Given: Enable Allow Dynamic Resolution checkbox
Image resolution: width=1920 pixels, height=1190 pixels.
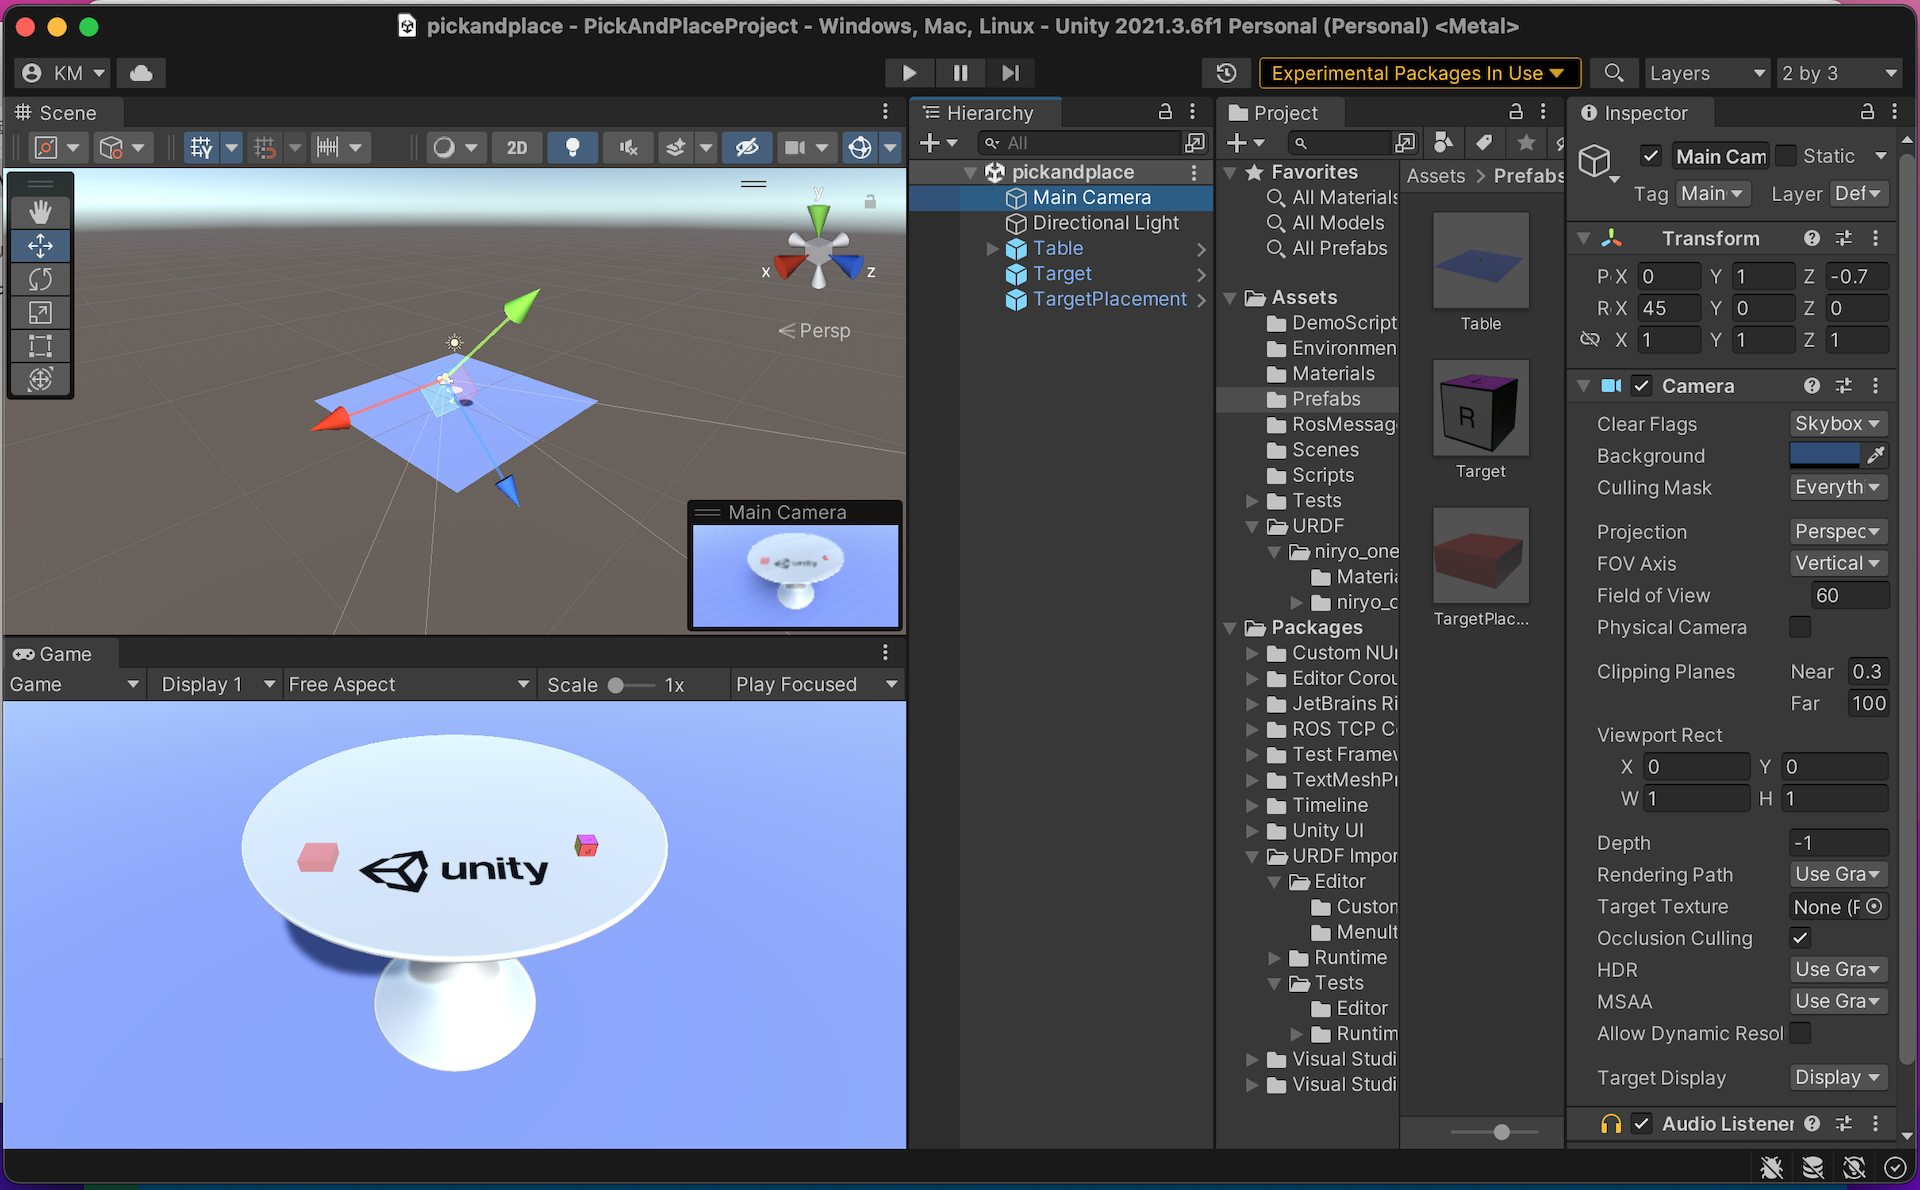Looking at the screenshot, I should tap(1800, 1033).
